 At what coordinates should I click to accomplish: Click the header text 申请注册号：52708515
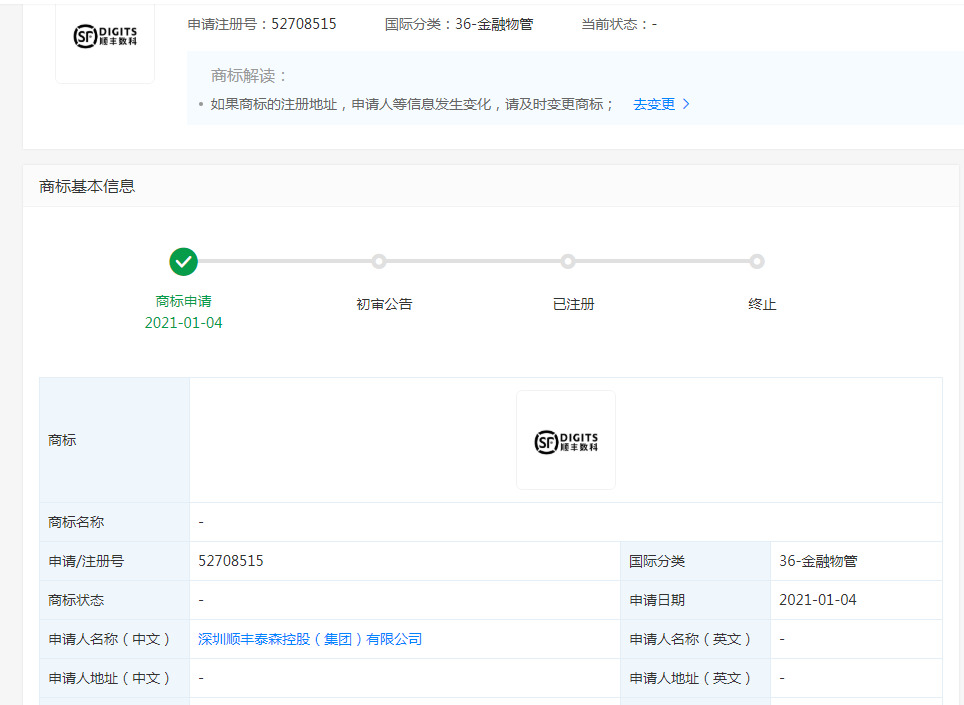click(262, 24)
